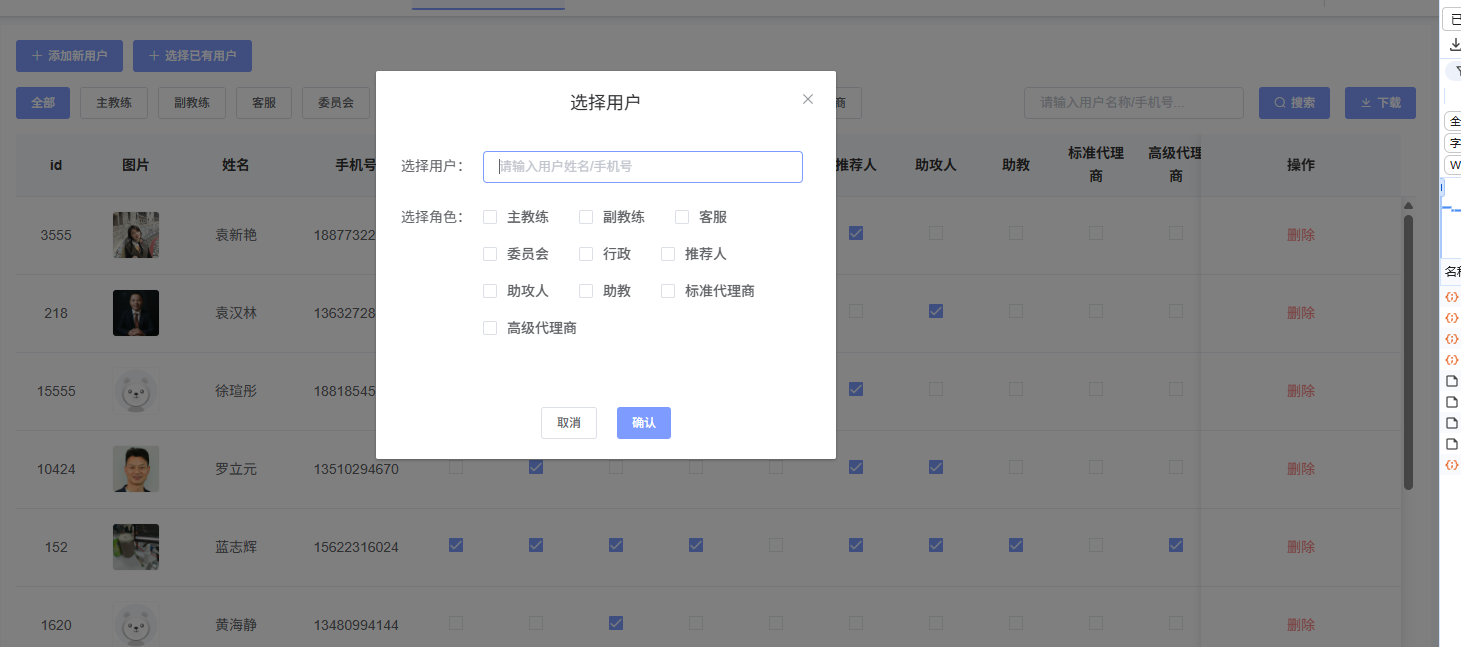Screen dimensions: 1461x647
Task: Check the 主教练 role checkbox in the dialog
Action: [x=490, y=216]
